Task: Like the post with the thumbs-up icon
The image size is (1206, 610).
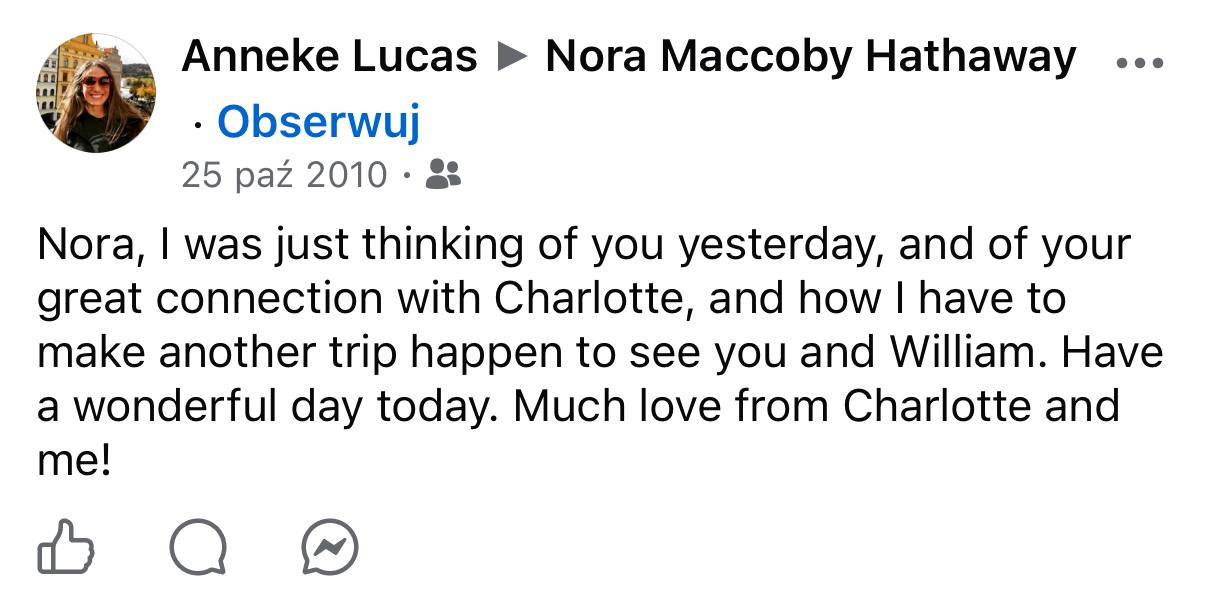Action: pyautogui.click(x=66, y=546)
